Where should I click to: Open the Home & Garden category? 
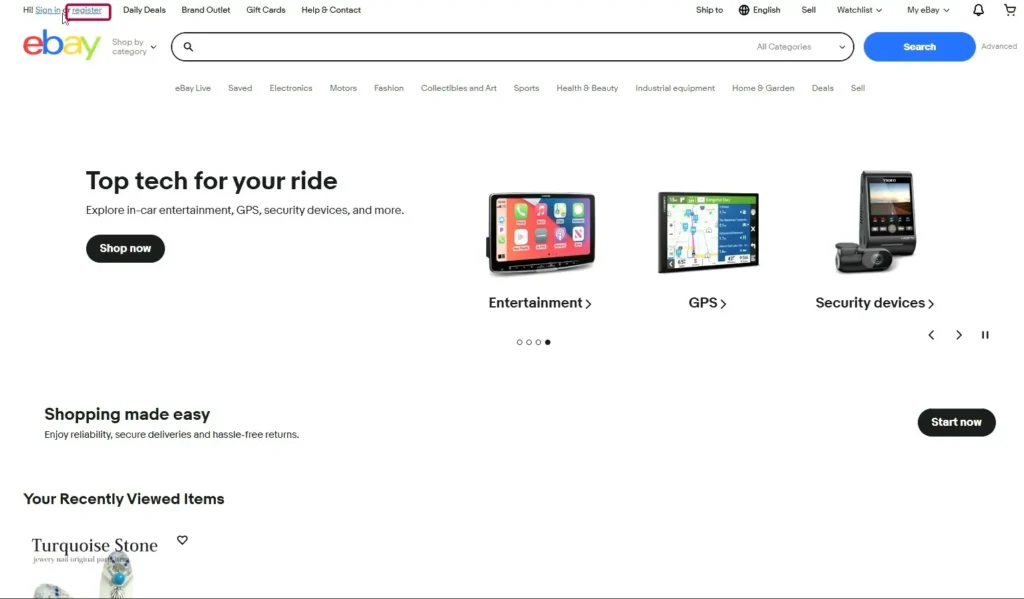[763, 88]
